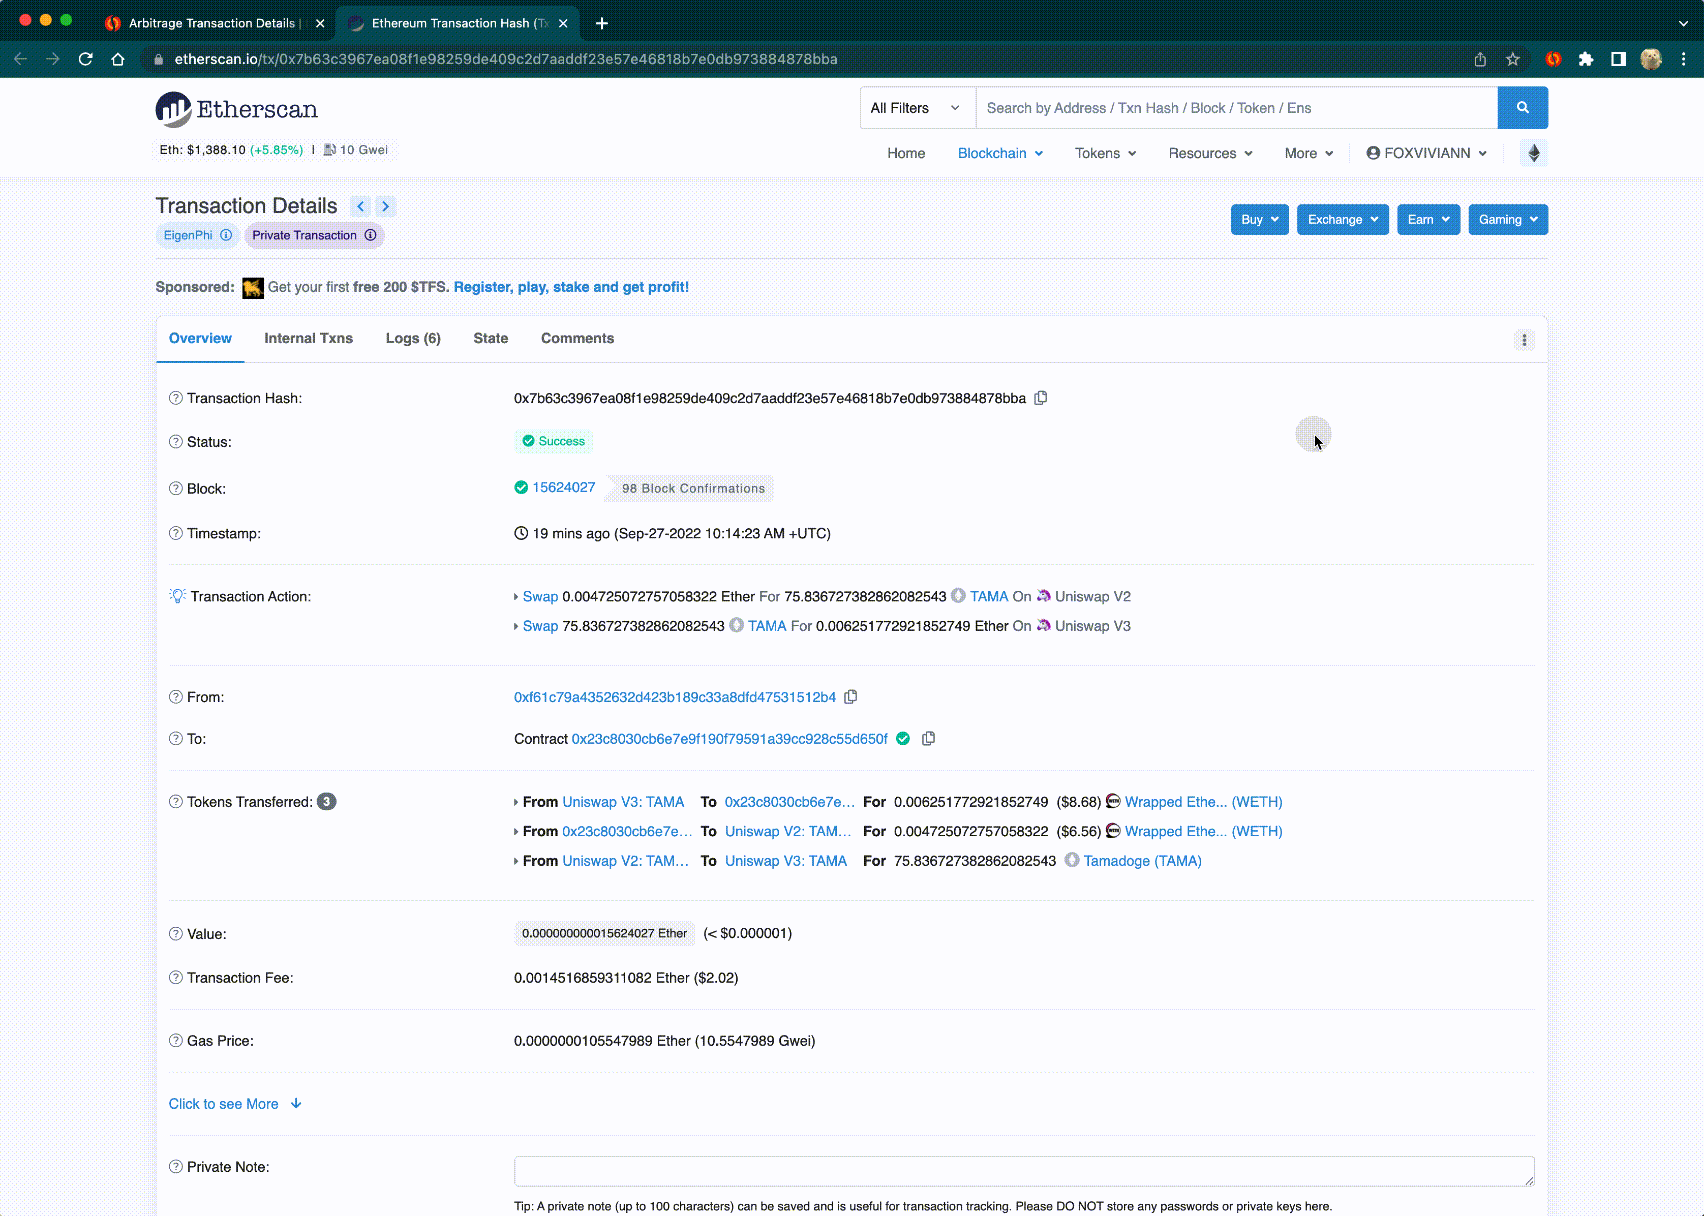Switch to the Comments tab
The height and width of the screenshot is (1216, 1704).
577,339
